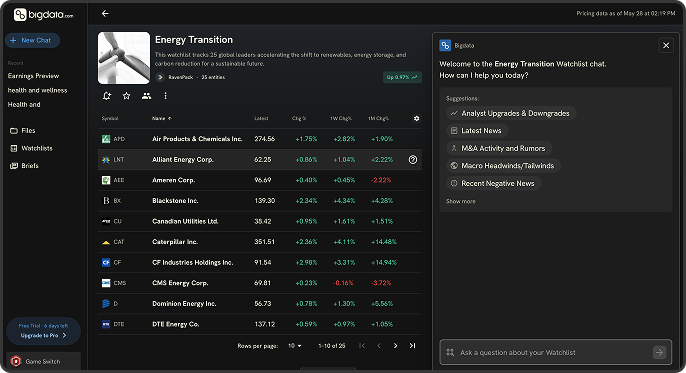686x373 pixels.
Task: Choose Analyst Upgrades & Downgrades suggestion
Action: (x=511, y=113)
